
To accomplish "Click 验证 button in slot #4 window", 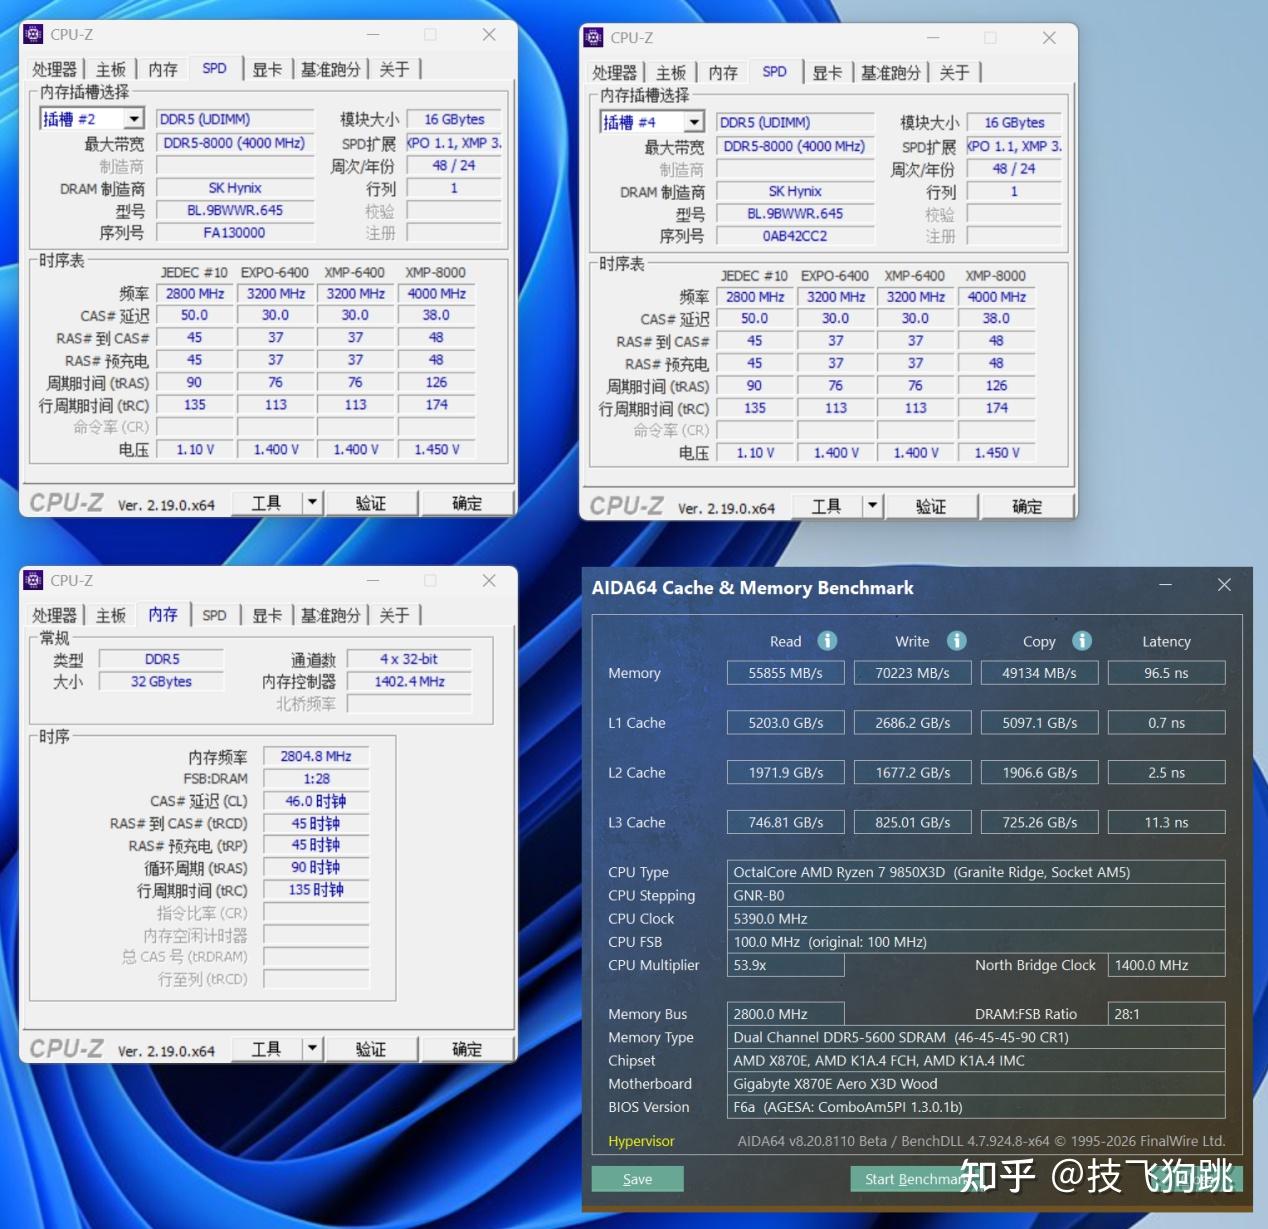I will point(931,506).
